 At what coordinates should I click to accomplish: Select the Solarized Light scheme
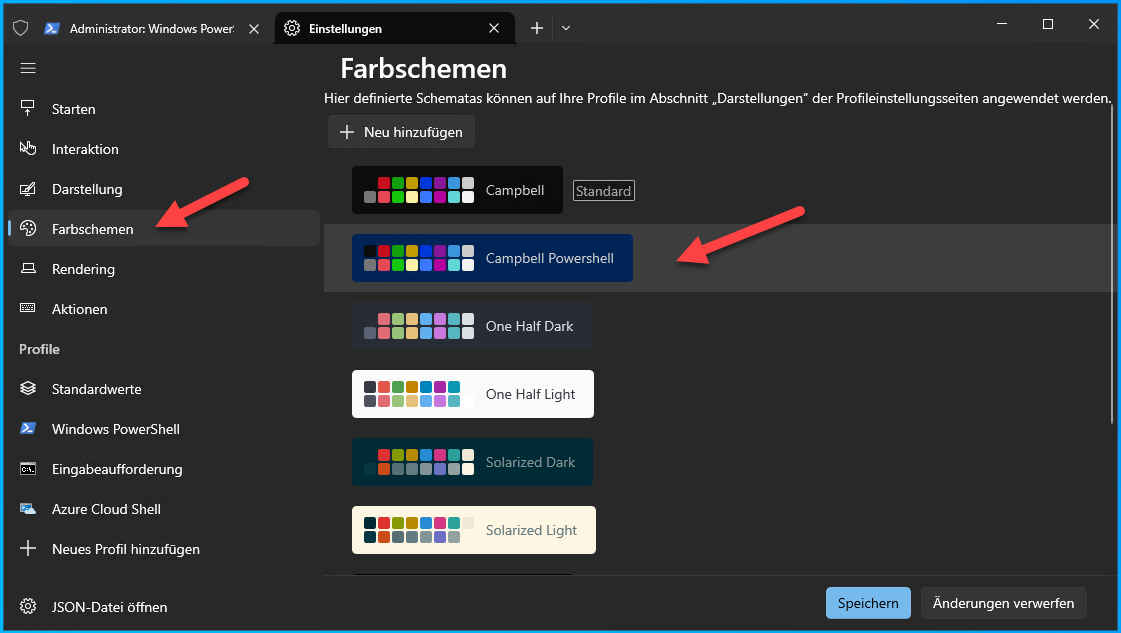(x=473, y=530)
